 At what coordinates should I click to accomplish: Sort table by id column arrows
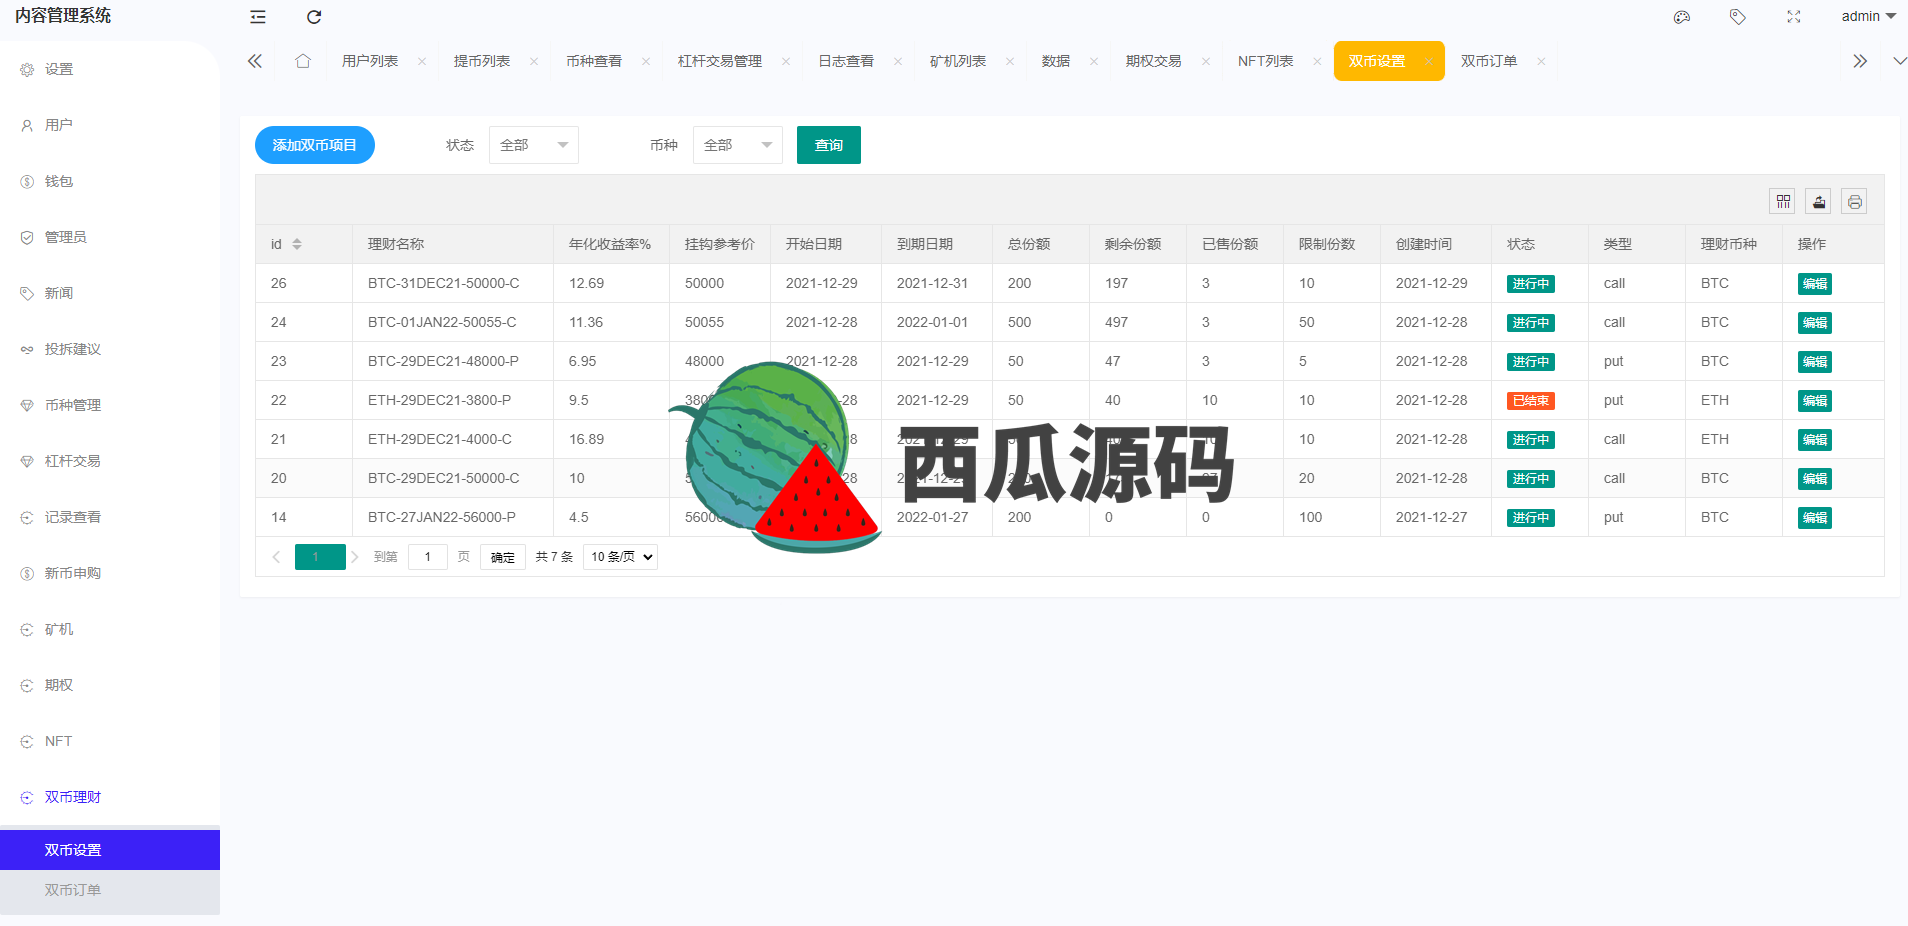coord(297,244)
